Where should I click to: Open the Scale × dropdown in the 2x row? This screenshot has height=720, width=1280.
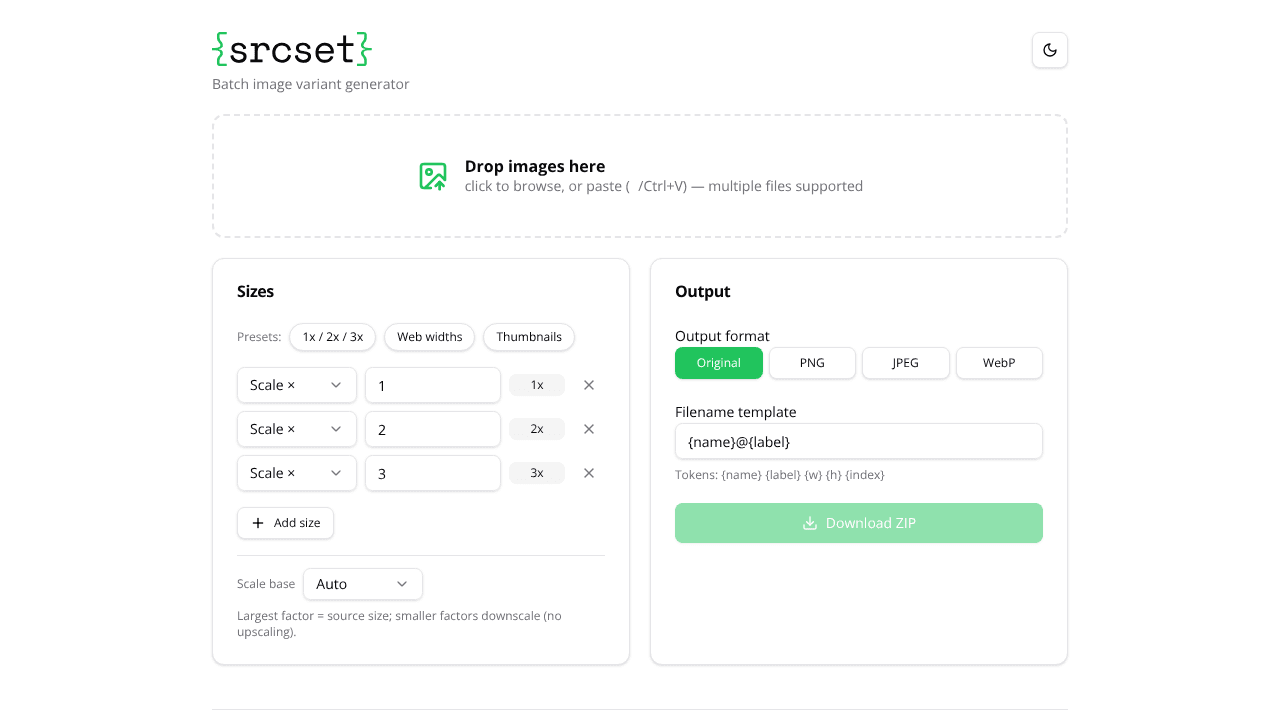click(x=297, y=429)
